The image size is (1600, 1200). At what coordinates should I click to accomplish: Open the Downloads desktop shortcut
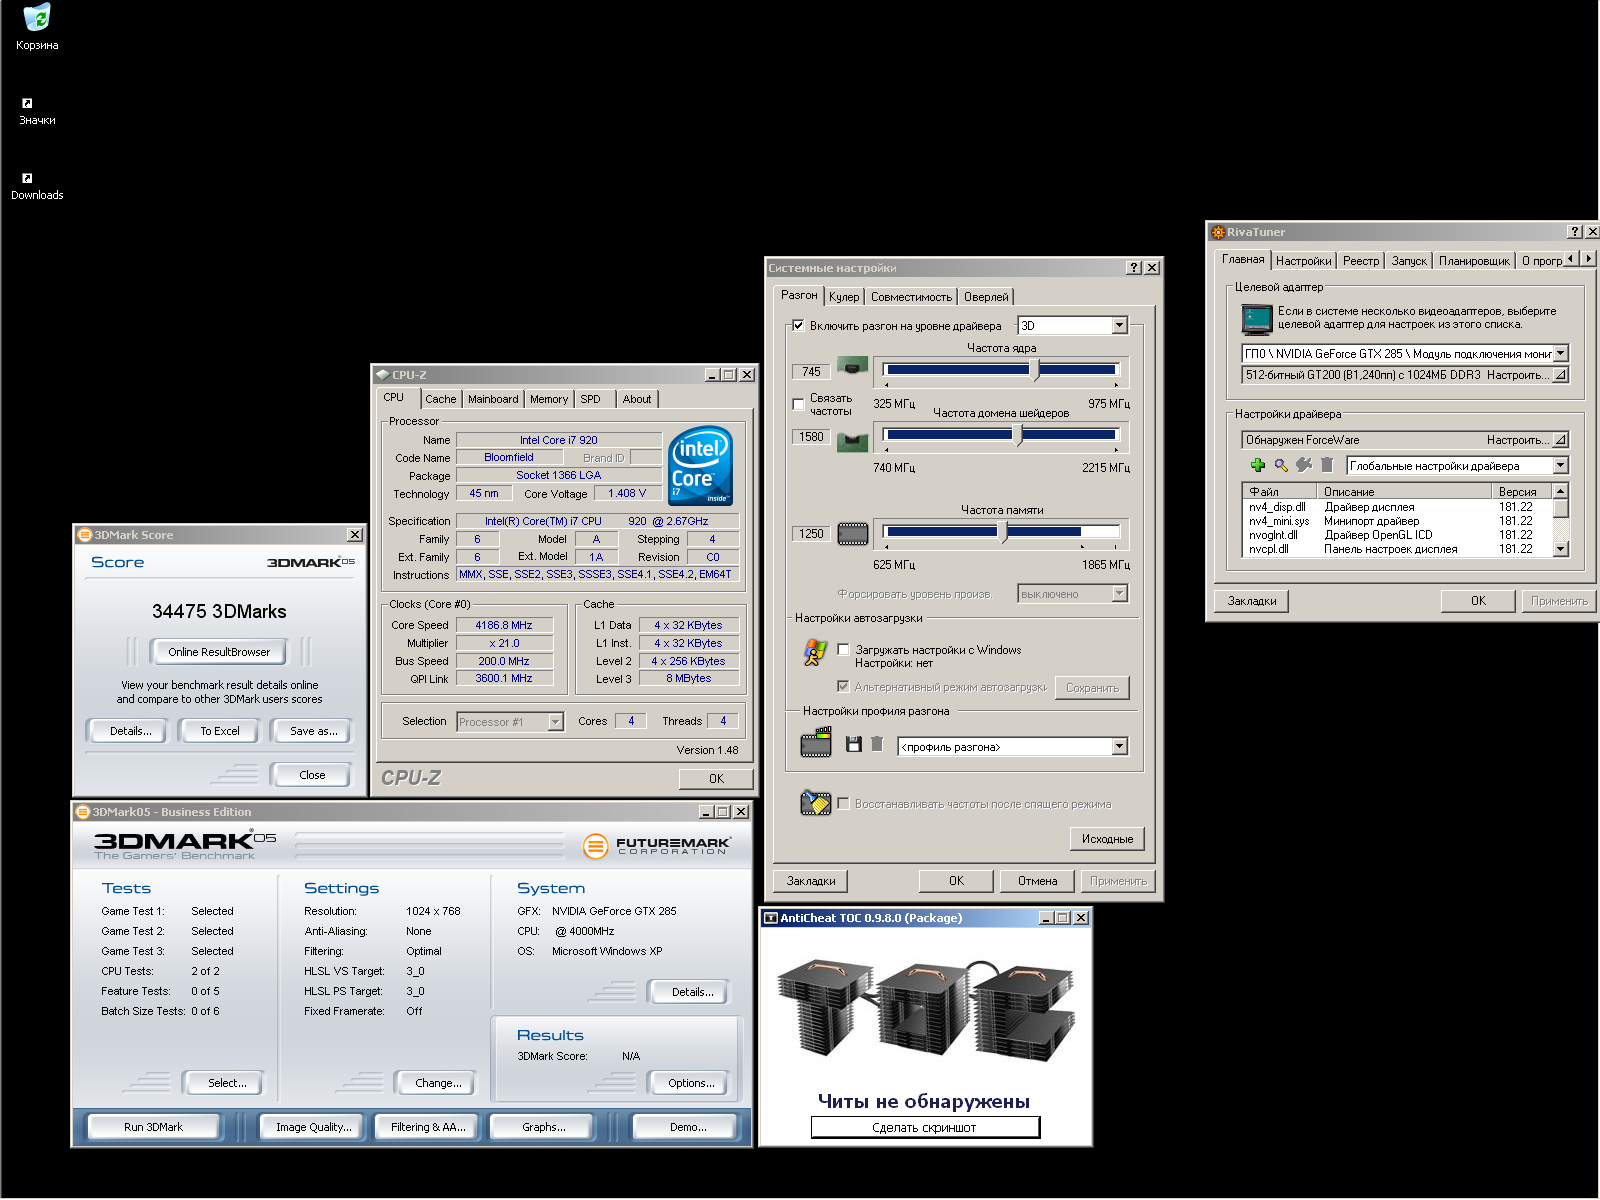pos(37,186)
